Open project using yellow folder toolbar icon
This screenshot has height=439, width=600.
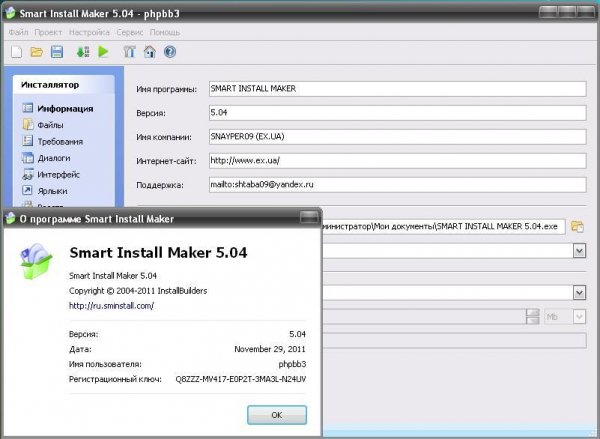click(37, 52)
